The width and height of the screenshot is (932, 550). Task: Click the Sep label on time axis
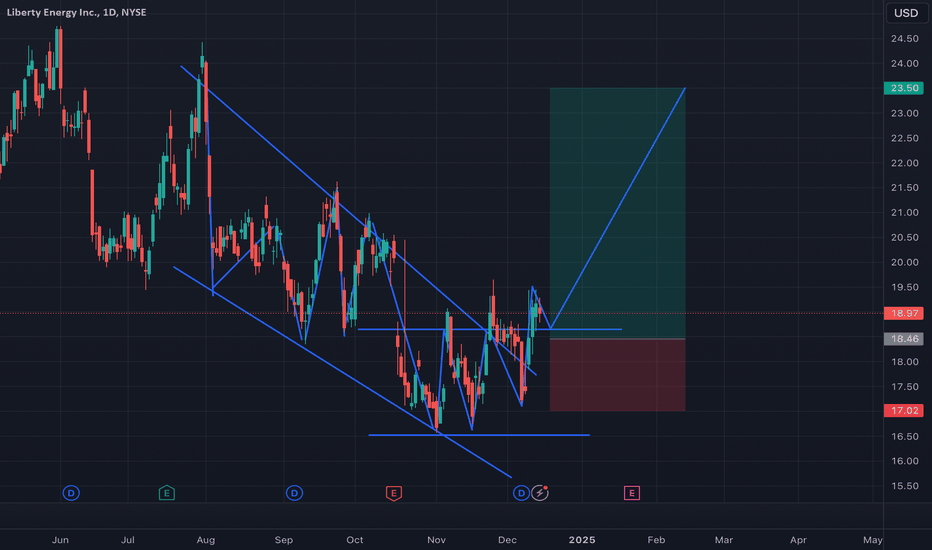tap(284, 540)
